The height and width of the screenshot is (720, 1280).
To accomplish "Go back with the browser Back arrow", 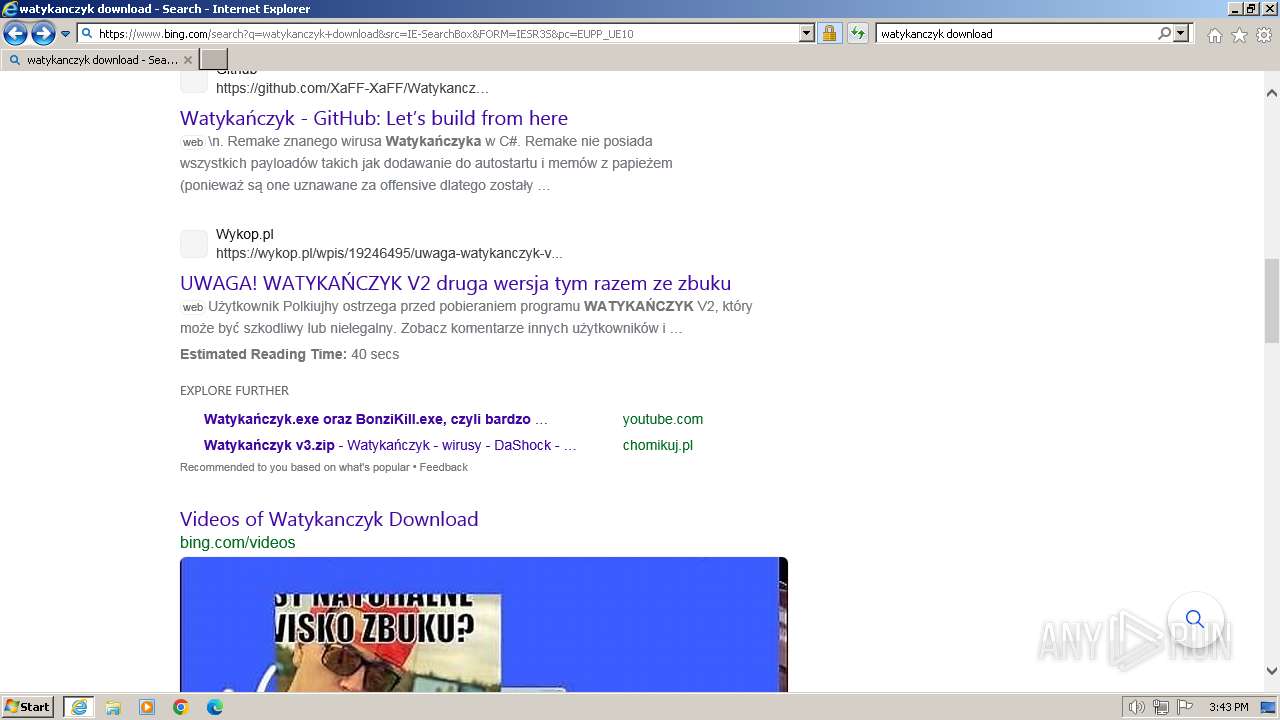I will click(15, 34).
